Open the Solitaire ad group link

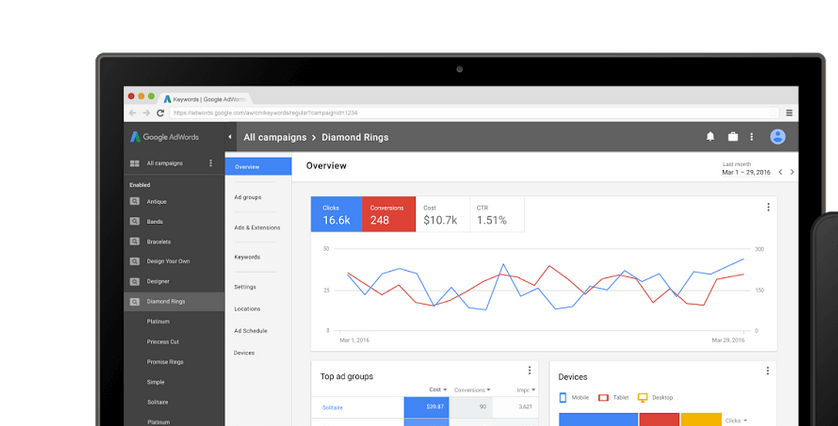[332, 407]
